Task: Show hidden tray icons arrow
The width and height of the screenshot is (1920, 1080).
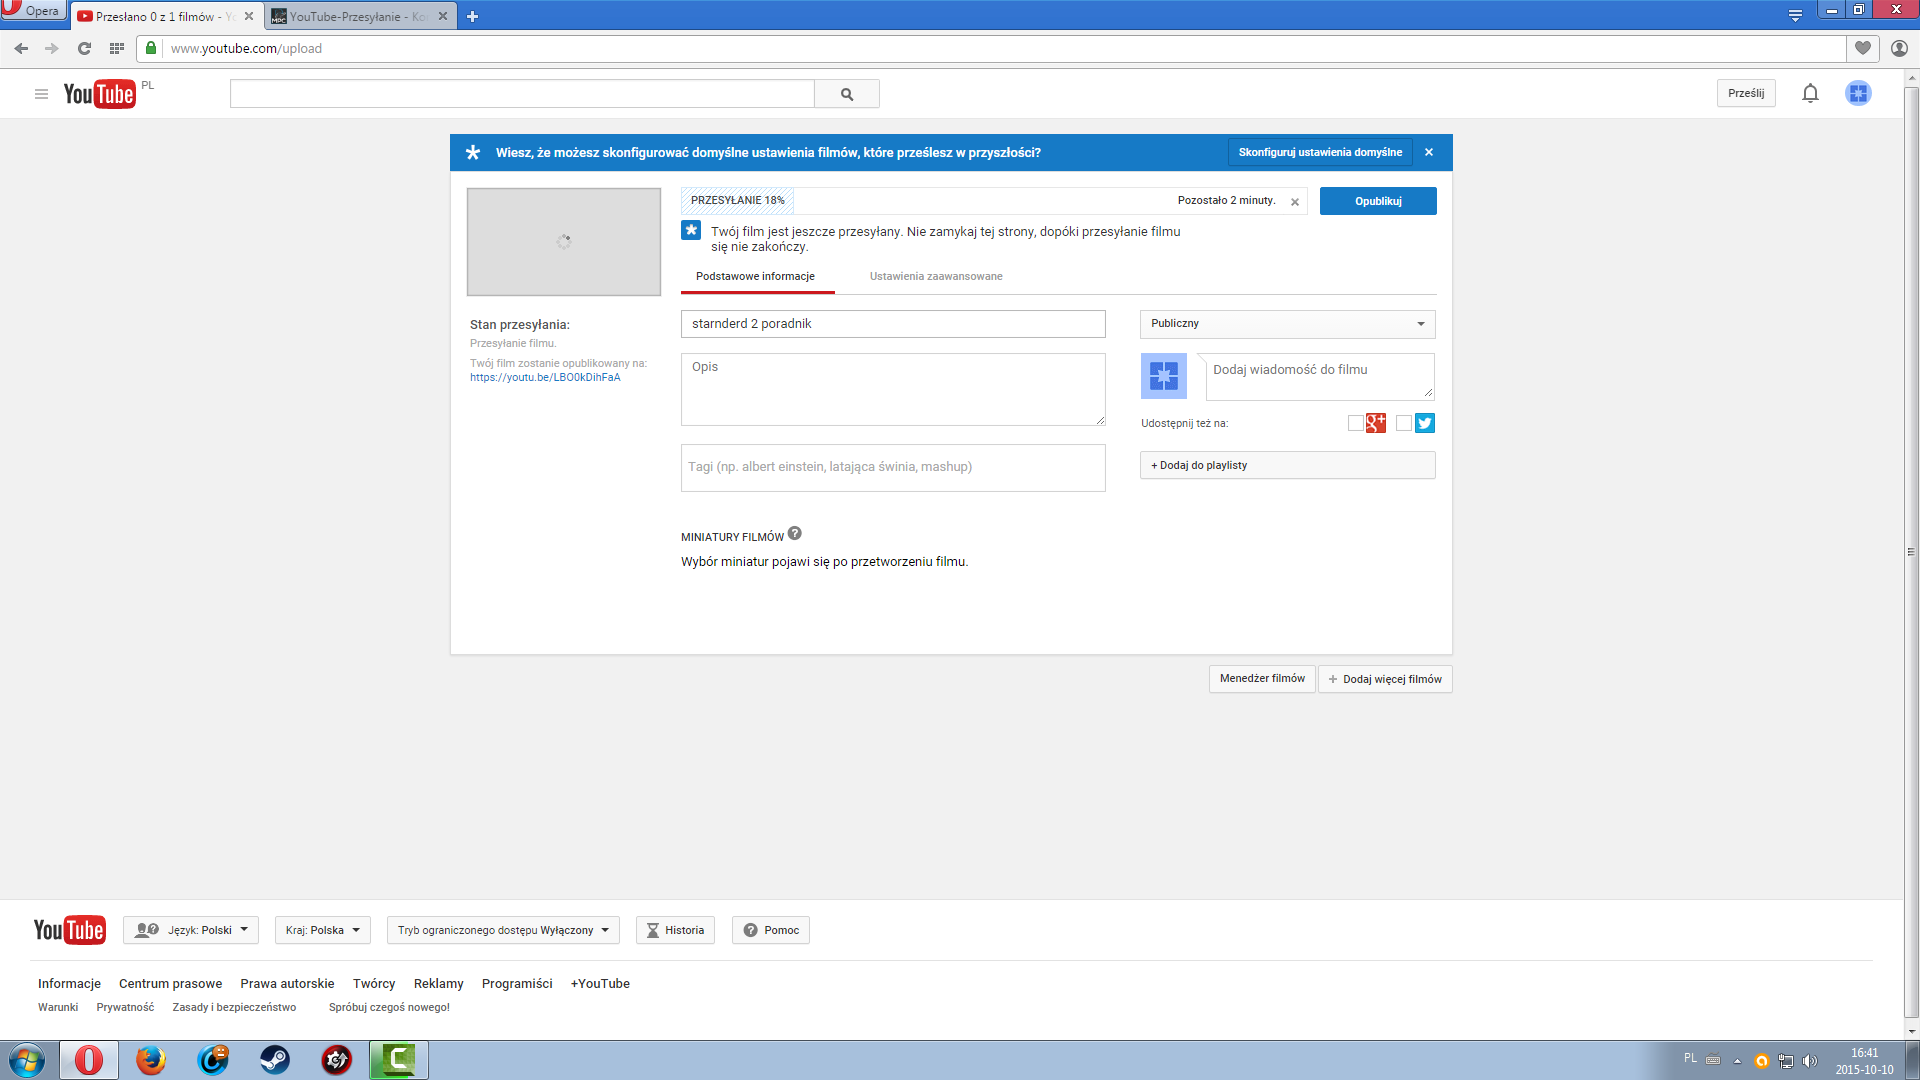Action: [1737, 1061]
